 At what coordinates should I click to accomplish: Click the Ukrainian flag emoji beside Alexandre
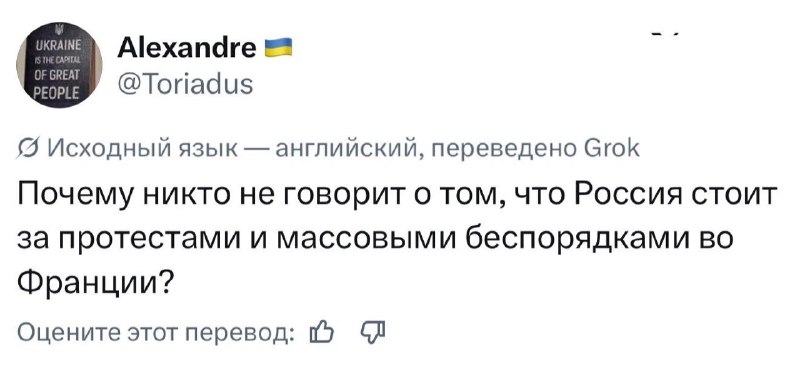[x=279, y=47]
